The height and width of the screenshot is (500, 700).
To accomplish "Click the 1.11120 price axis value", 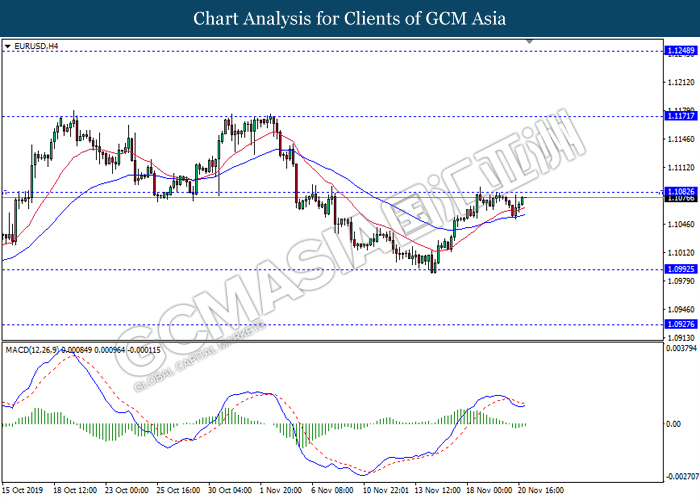I will point(681,168).
